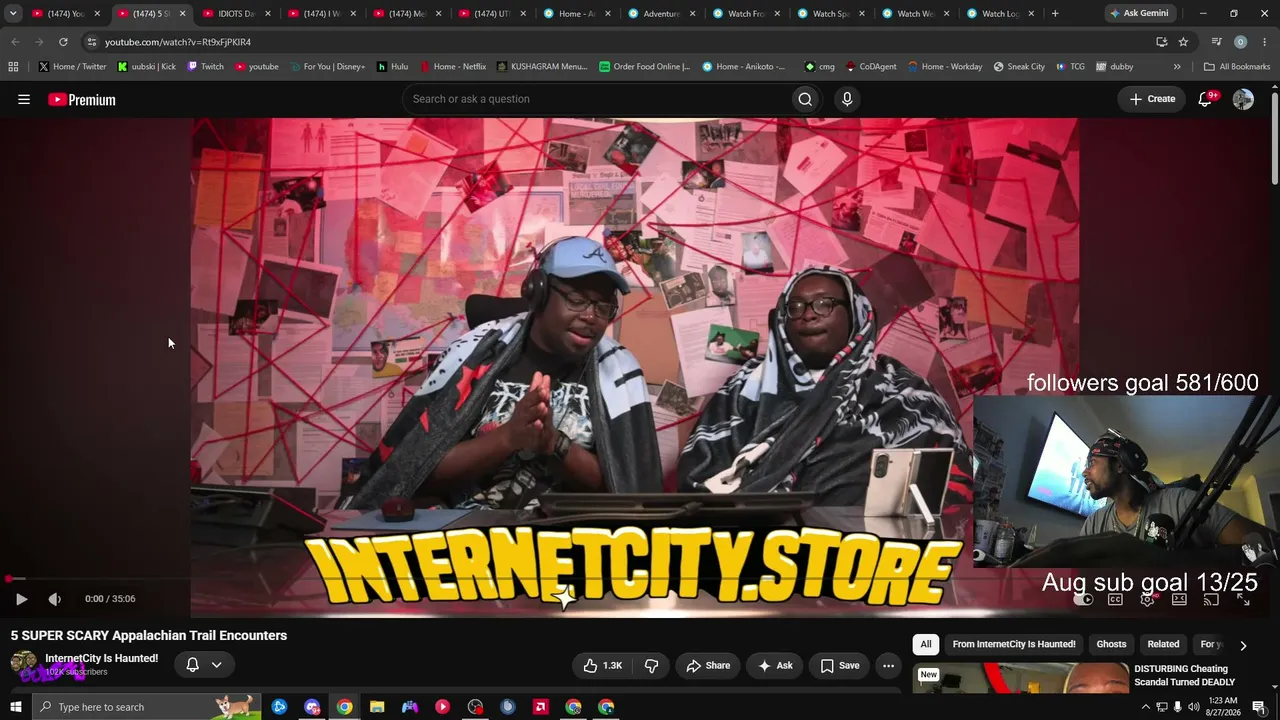Open the Hulu bookmark

[392, 67]
